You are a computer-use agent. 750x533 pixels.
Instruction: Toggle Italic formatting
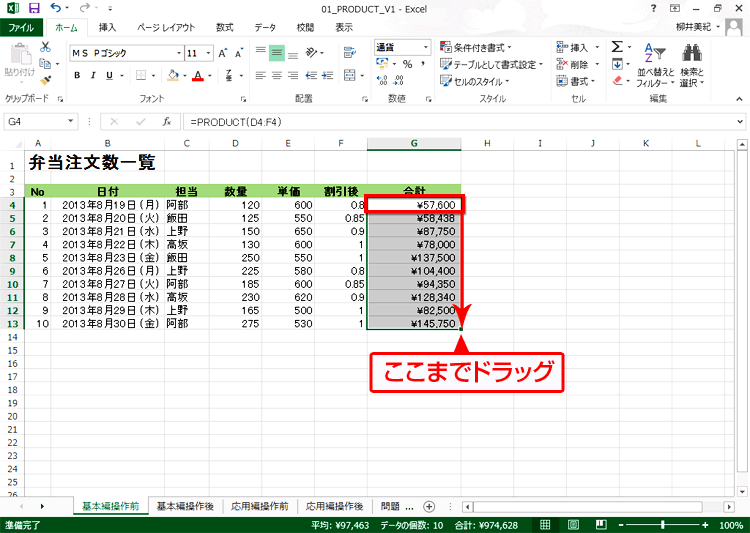(x=93, y=75)
